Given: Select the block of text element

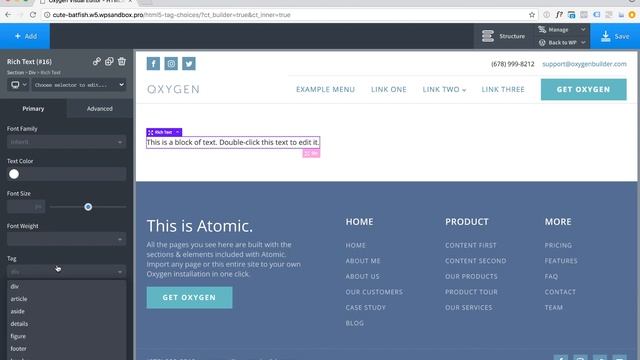Looking at the screenshot, I should (233, 142).
